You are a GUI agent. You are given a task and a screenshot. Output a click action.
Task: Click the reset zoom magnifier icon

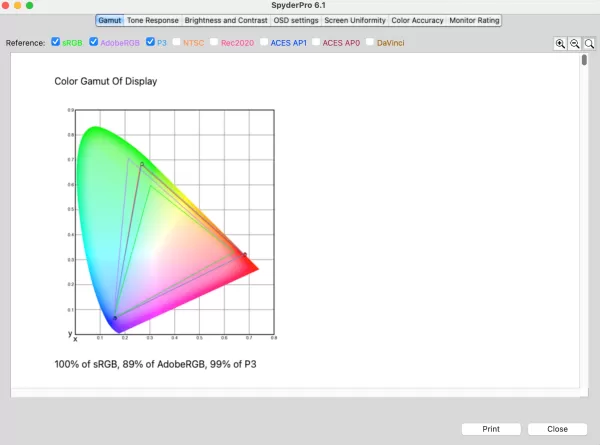(x=590, y=44)
